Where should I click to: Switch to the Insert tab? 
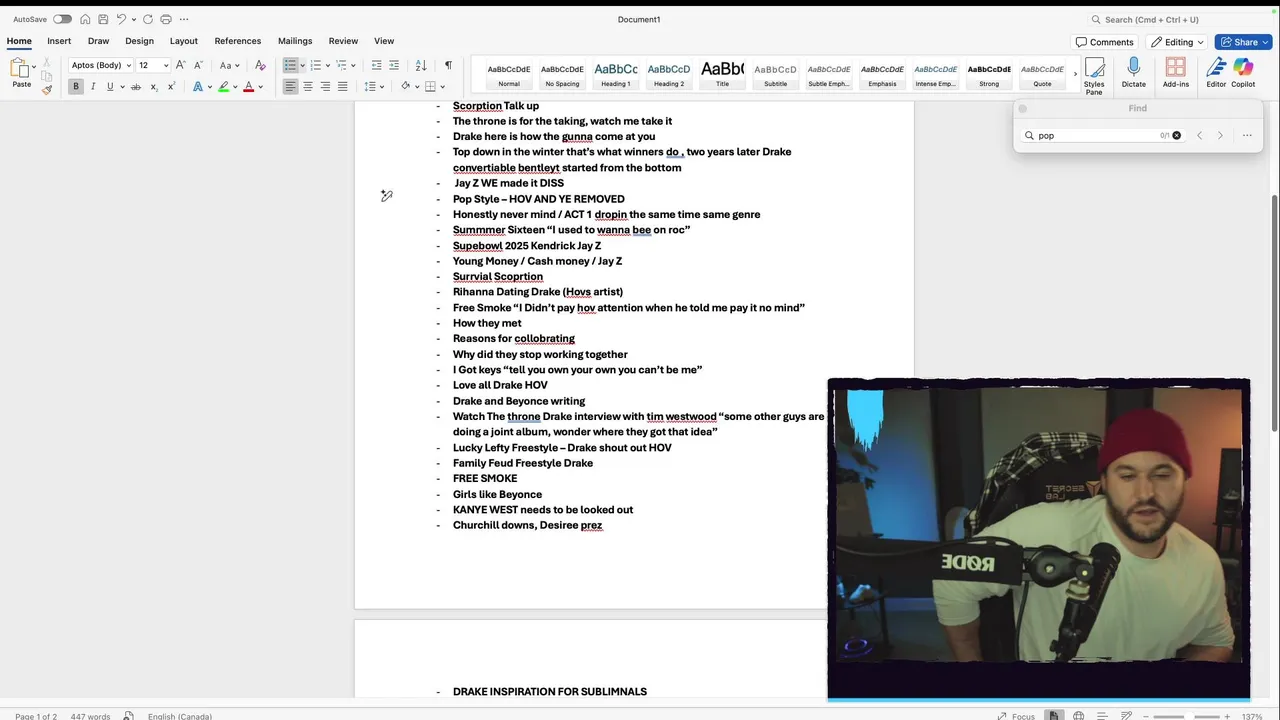coord(59,41)
